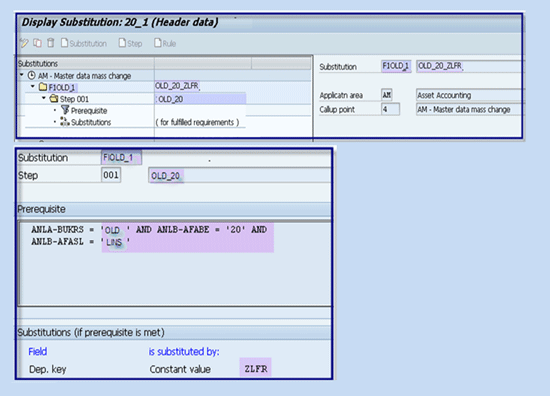The height and width of the screenshot is (396, 550).
Task: Click the ANLA-BUKRS condition line
Action: coord(149,229)
